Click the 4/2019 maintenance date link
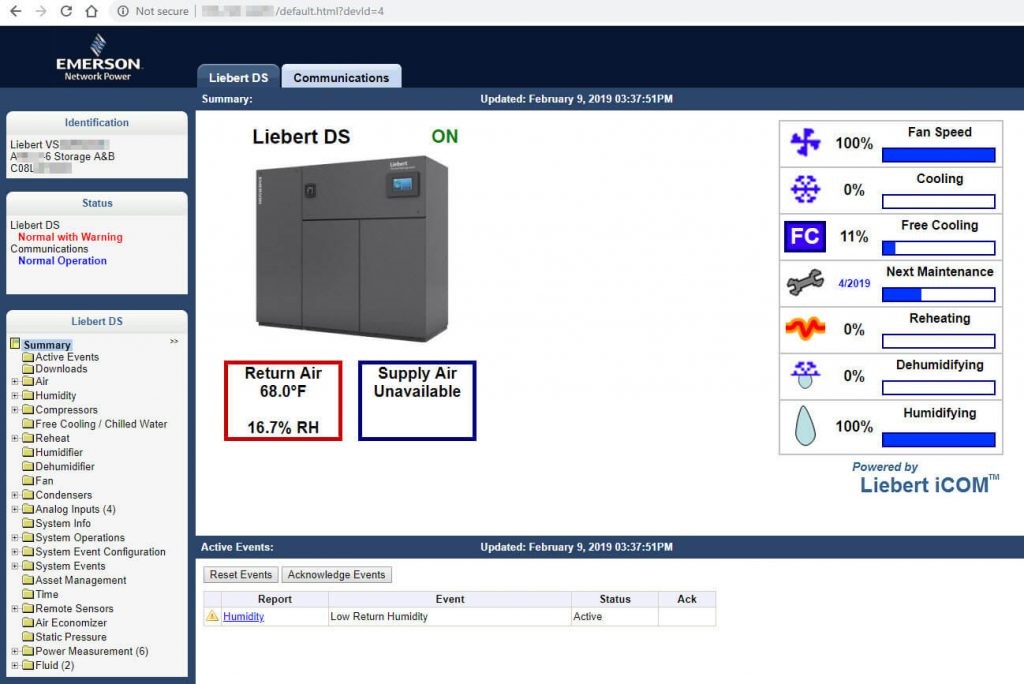1024x684 pixels. 854,283
